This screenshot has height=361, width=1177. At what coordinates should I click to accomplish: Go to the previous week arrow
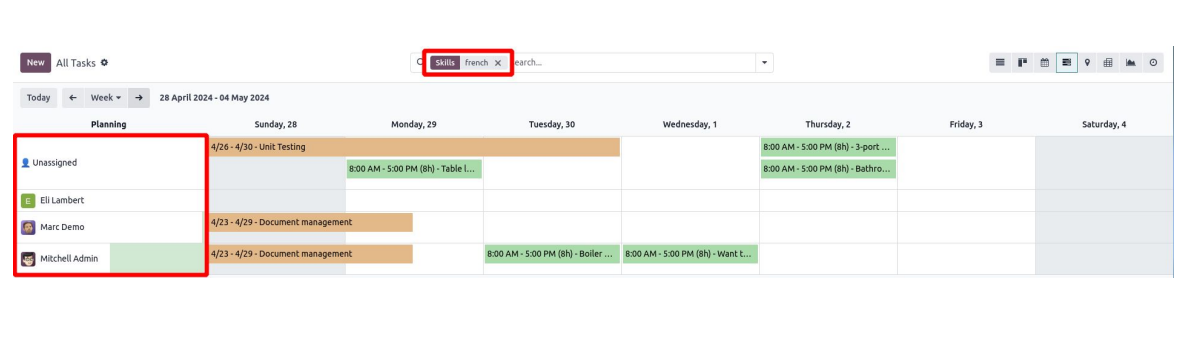(x=73, y=98)
